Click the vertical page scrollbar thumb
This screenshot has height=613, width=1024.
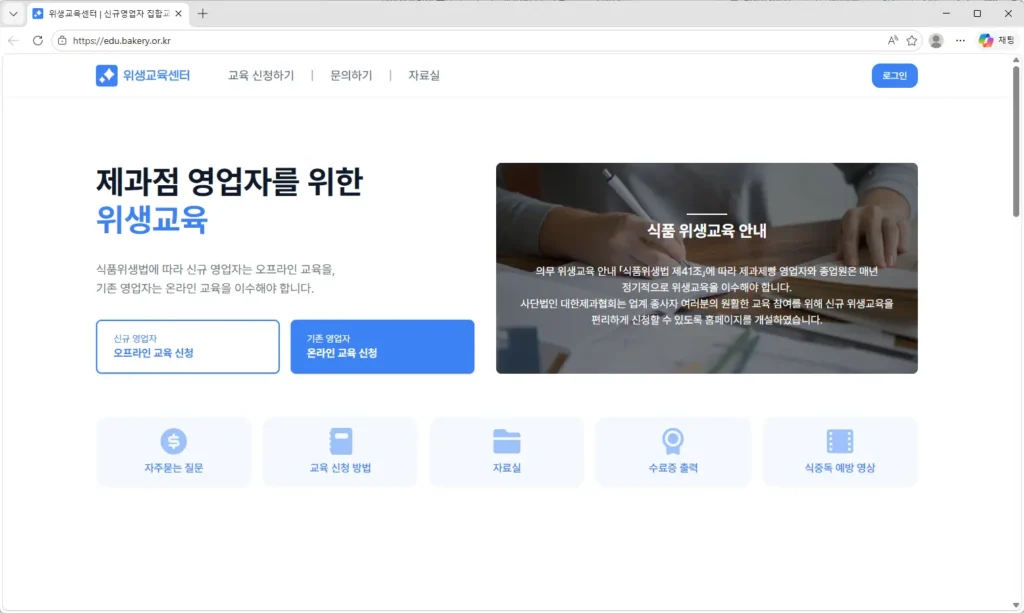pos(1016,140)
